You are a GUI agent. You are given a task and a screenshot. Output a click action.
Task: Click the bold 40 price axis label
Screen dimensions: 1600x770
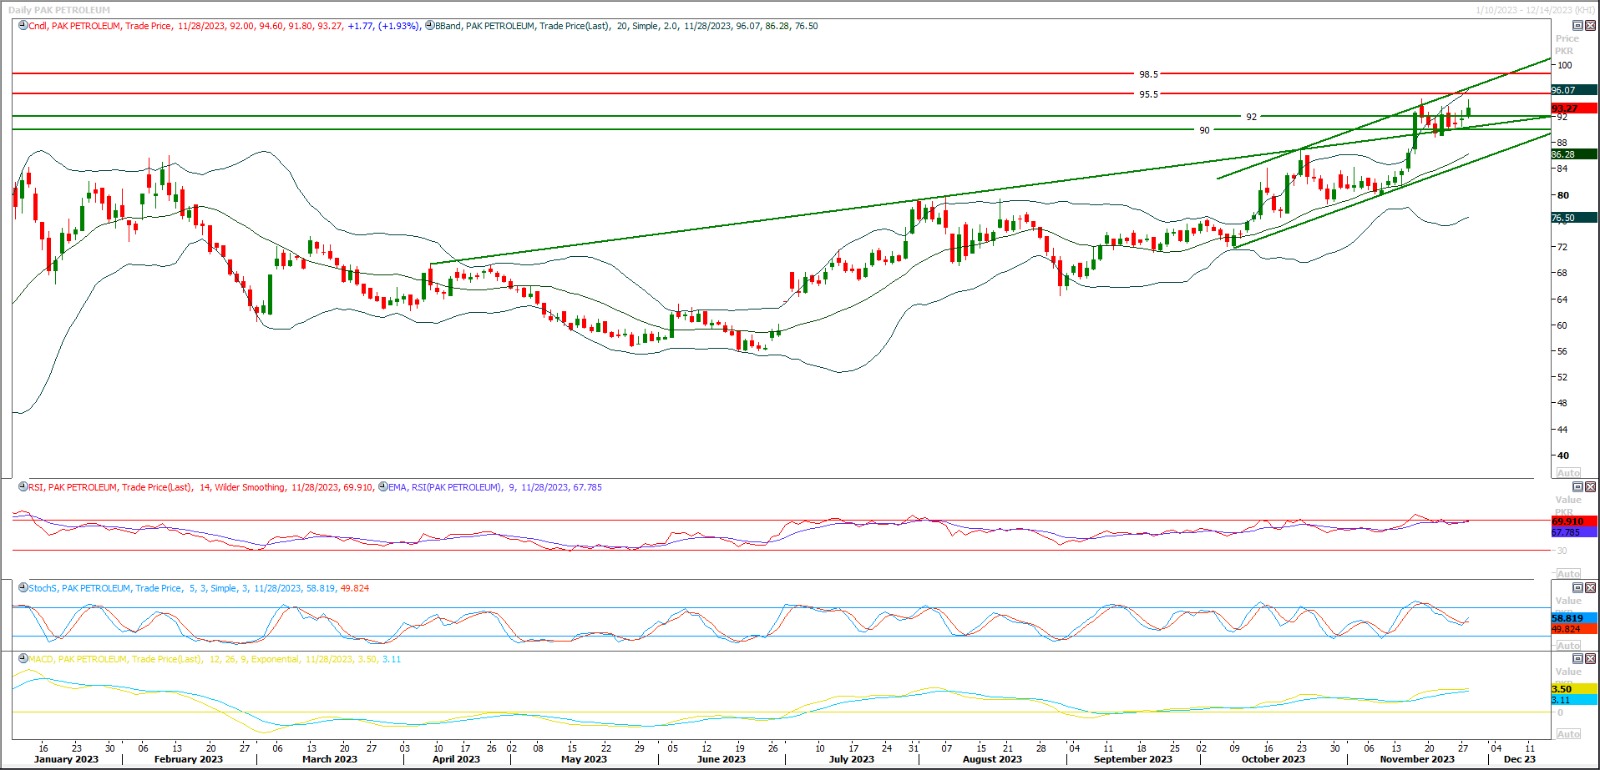(x=1563, y=455)
